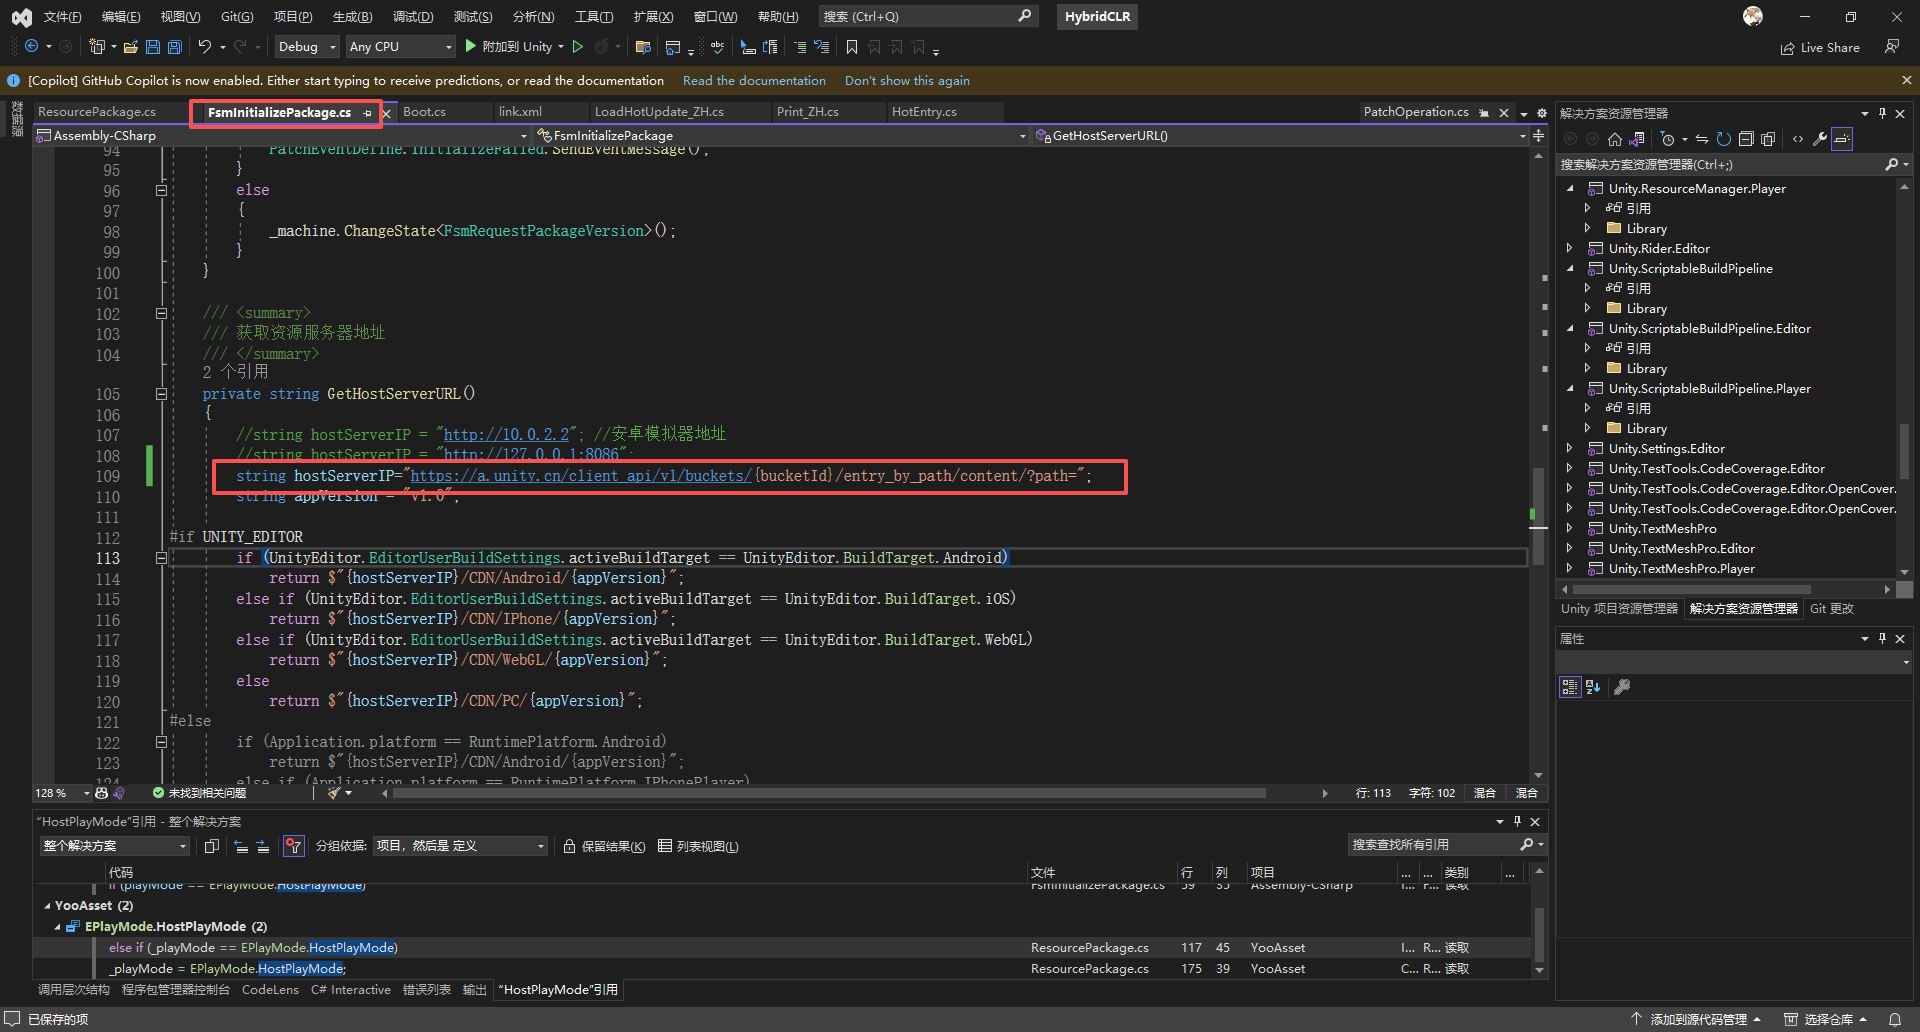1920x1032 pixels.
Task: Switch to the HotEntry.cs tab
Action: point(924,112)
